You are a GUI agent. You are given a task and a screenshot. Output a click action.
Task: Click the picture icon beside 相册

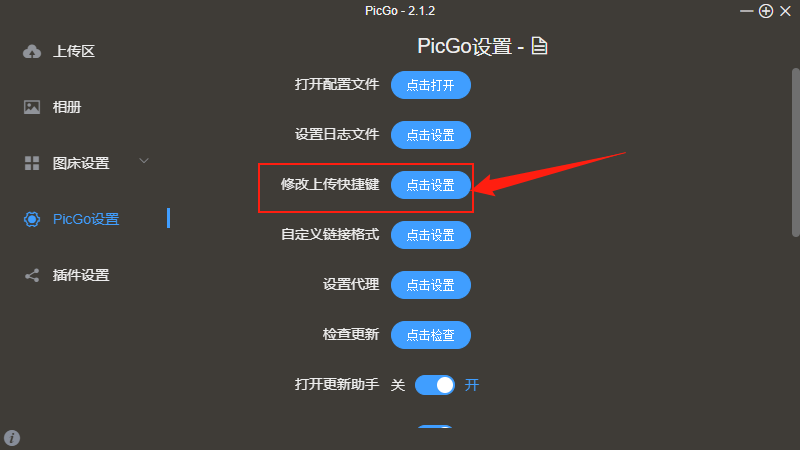coord(32,107)
